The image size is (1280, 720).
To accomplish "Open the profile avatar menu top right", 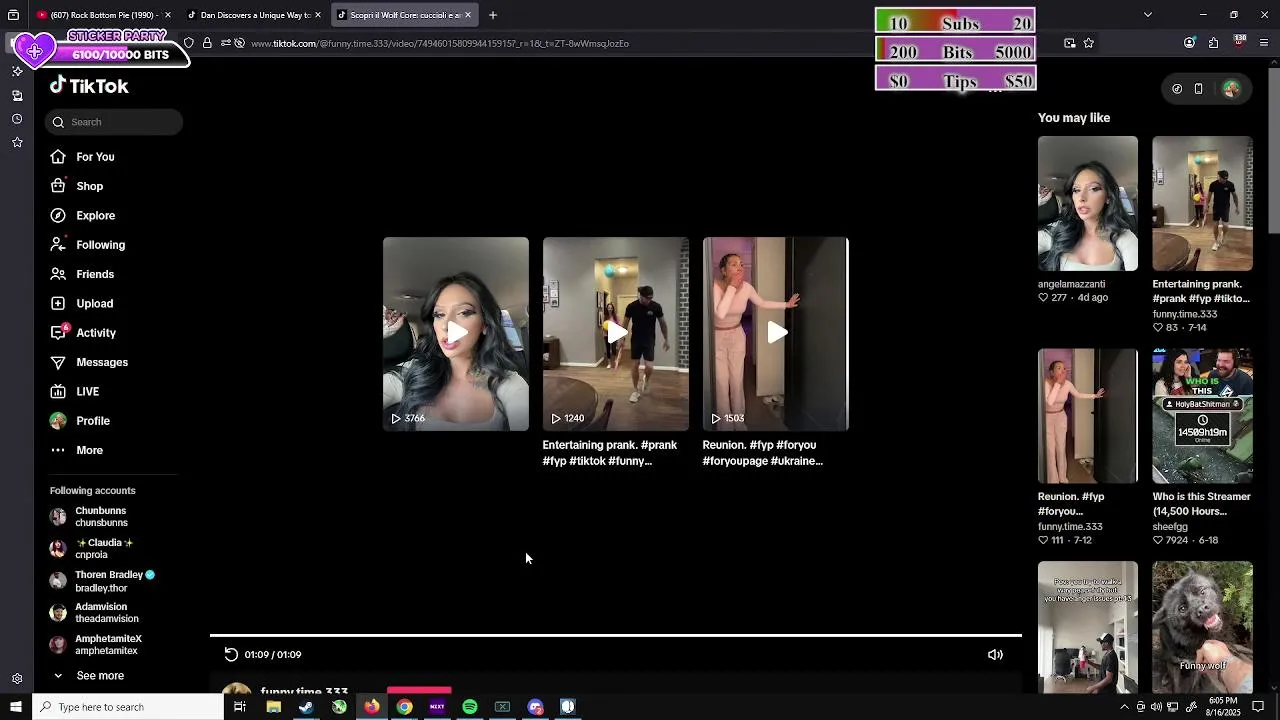I will pos(1231,89).
